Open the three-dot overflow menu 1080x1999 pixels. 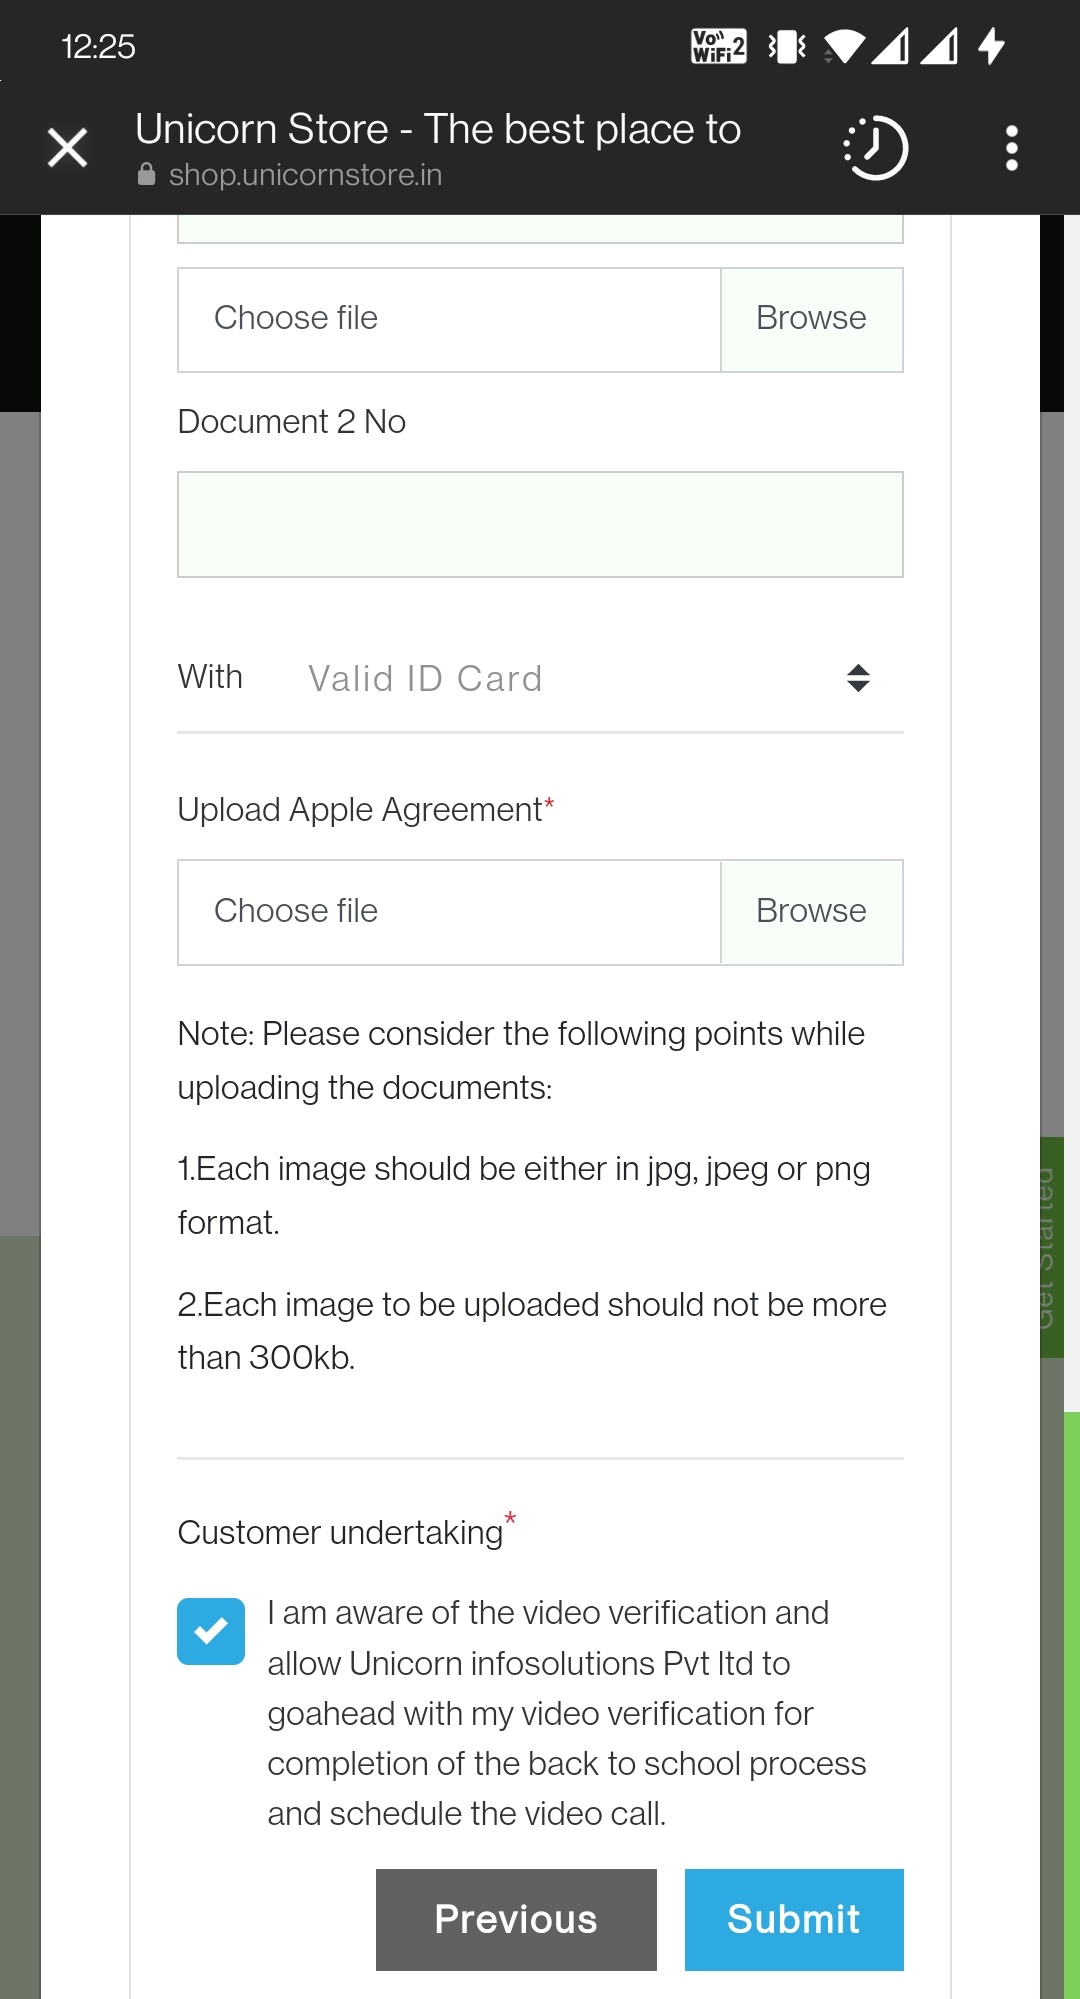click(x=1011, y=148)
